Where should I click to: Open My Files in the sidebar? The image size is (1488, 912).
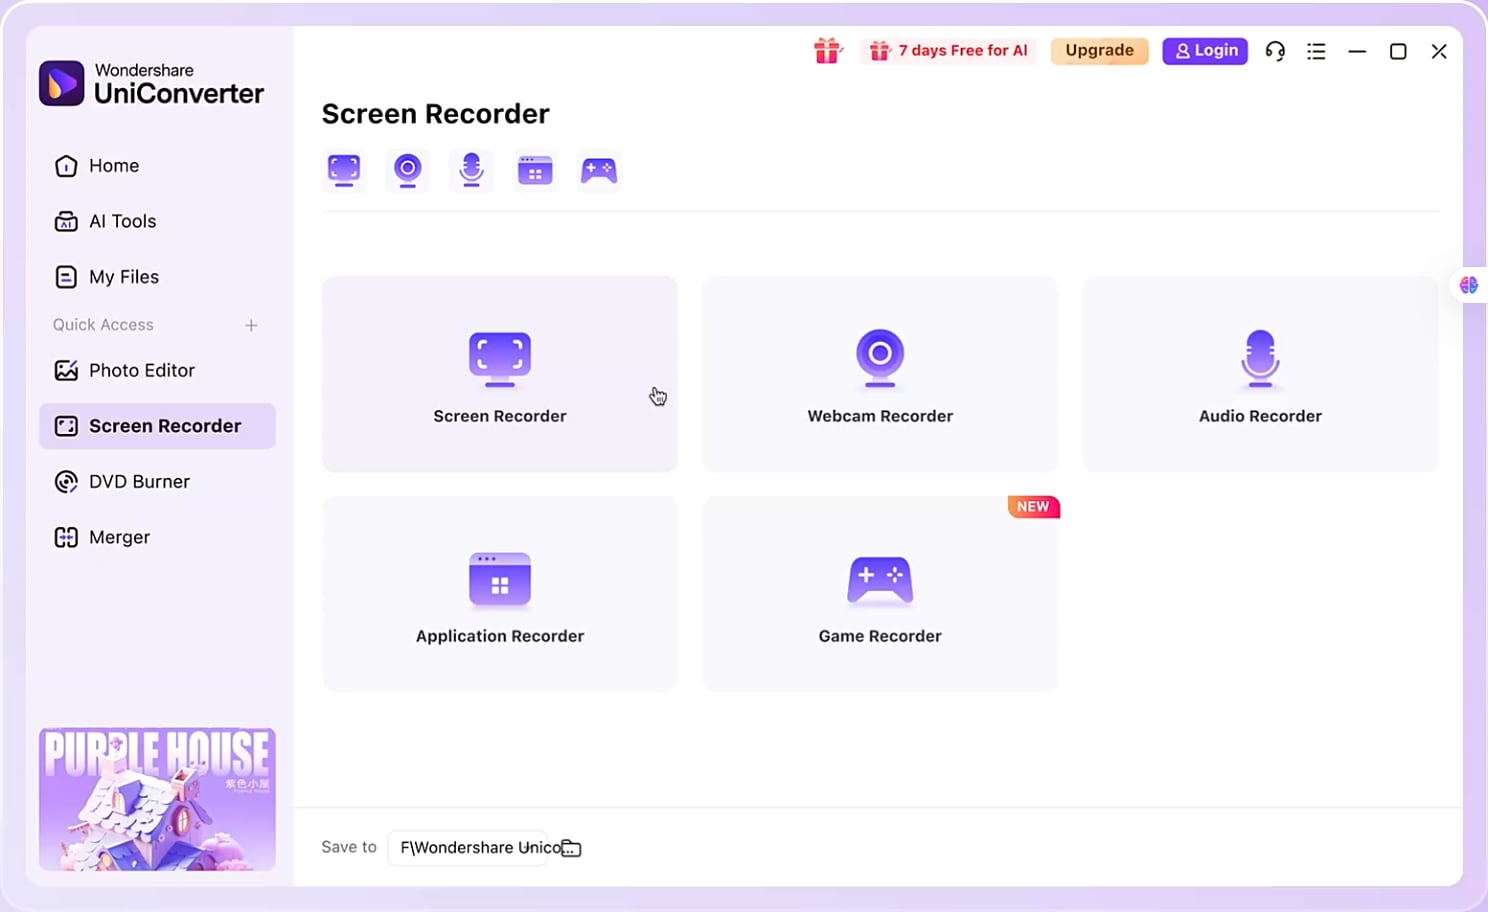[x=157, y=277]
